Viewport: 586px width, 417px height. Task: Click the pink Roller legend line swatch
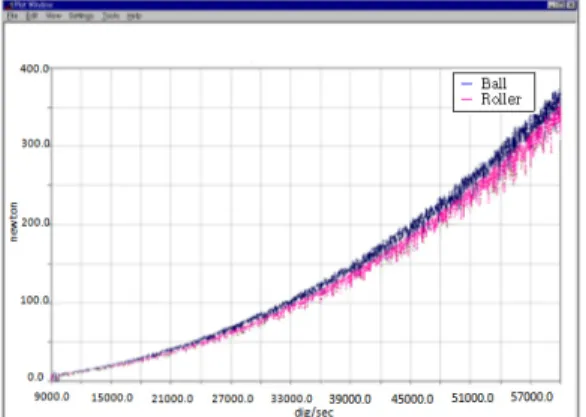(467, 99)
